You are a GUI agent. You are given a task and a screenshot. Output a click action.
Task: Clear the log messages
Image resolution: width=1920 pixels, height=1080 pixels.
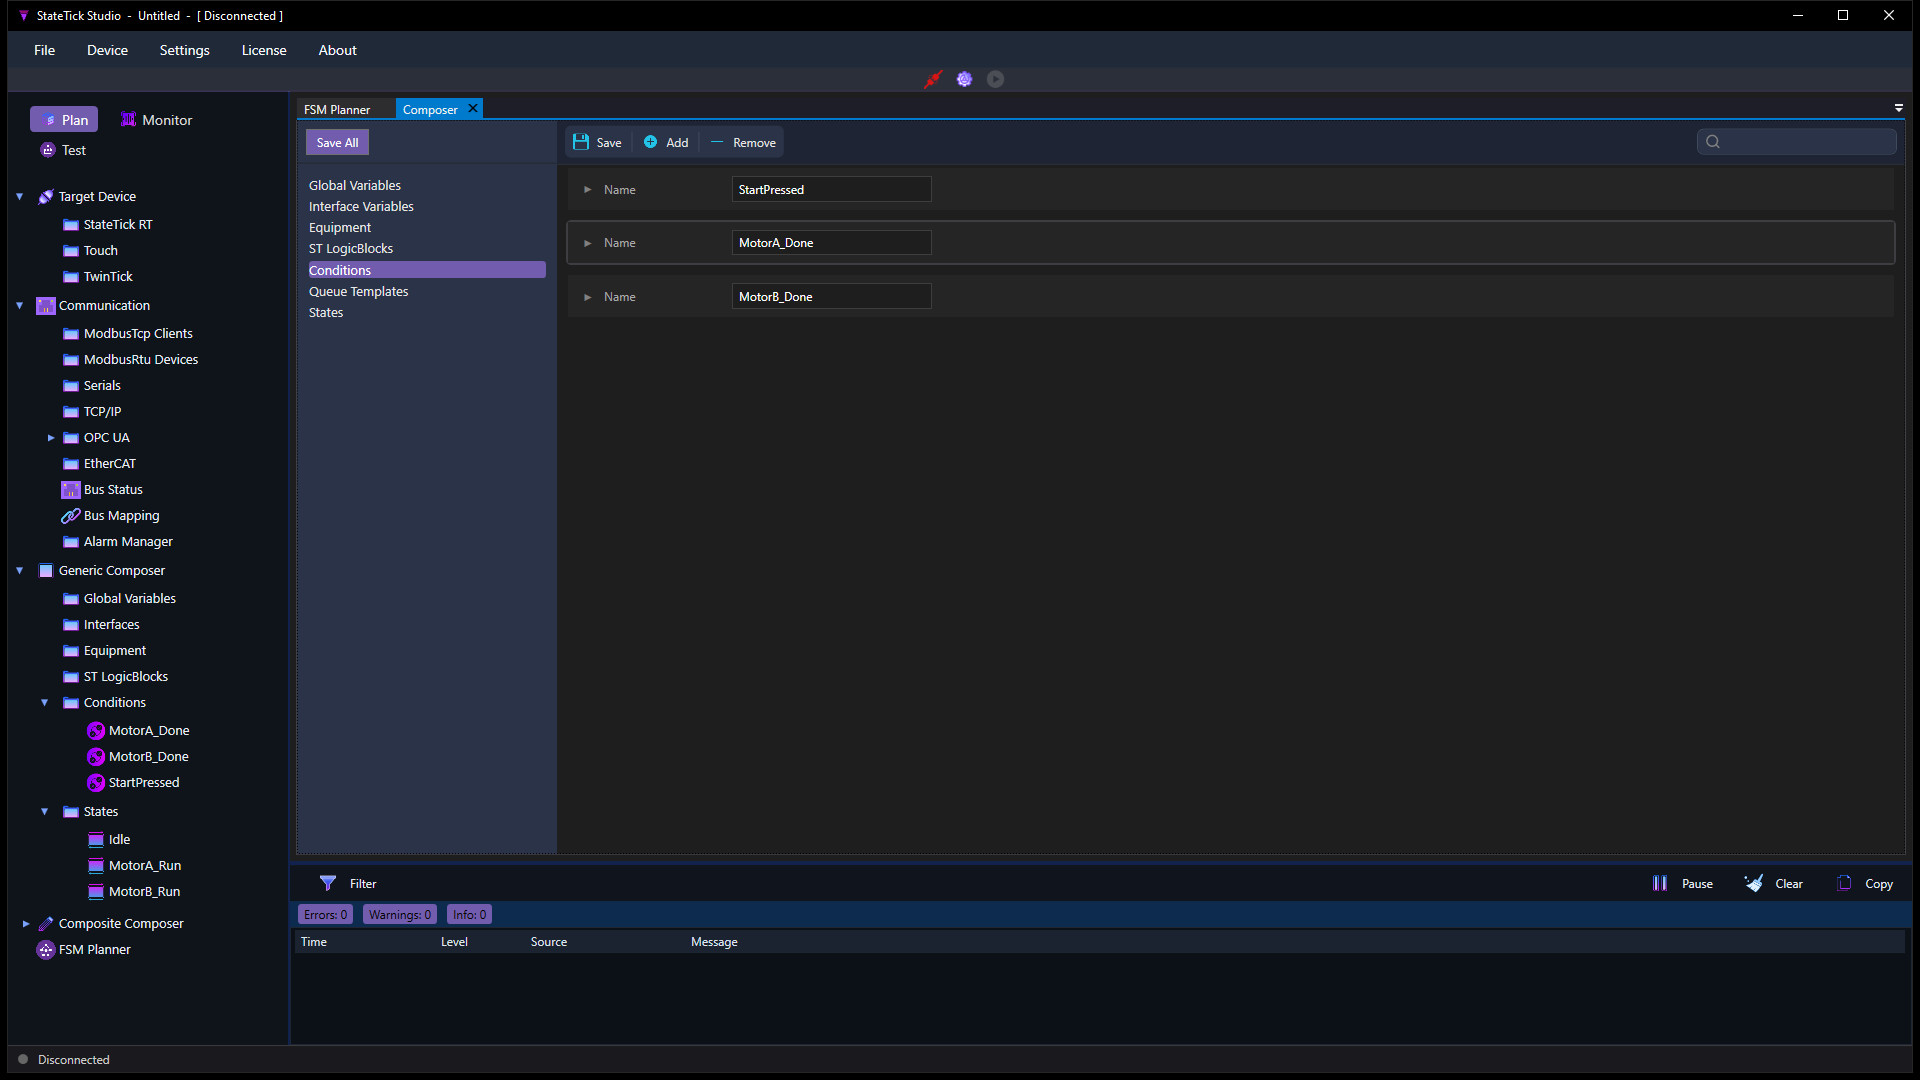[1773, 883]
